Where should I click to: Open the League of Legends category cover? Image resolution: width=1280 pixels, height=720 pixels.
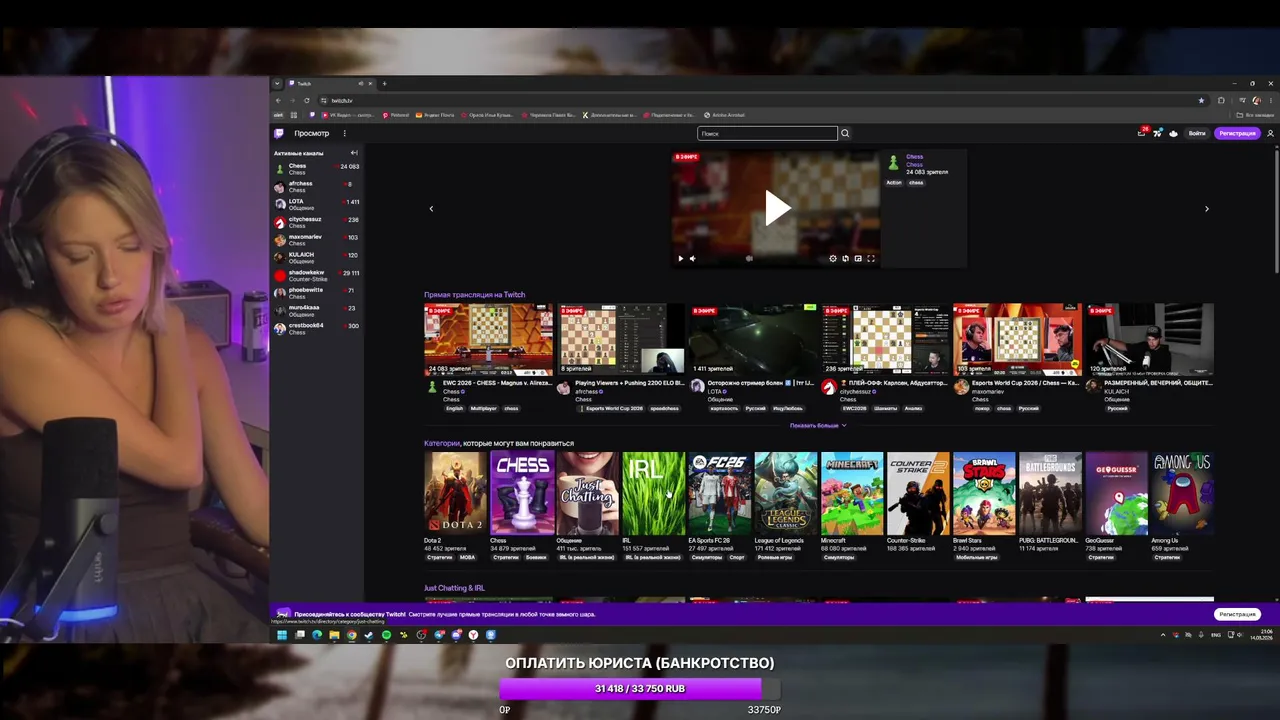[x=786, y=493]
